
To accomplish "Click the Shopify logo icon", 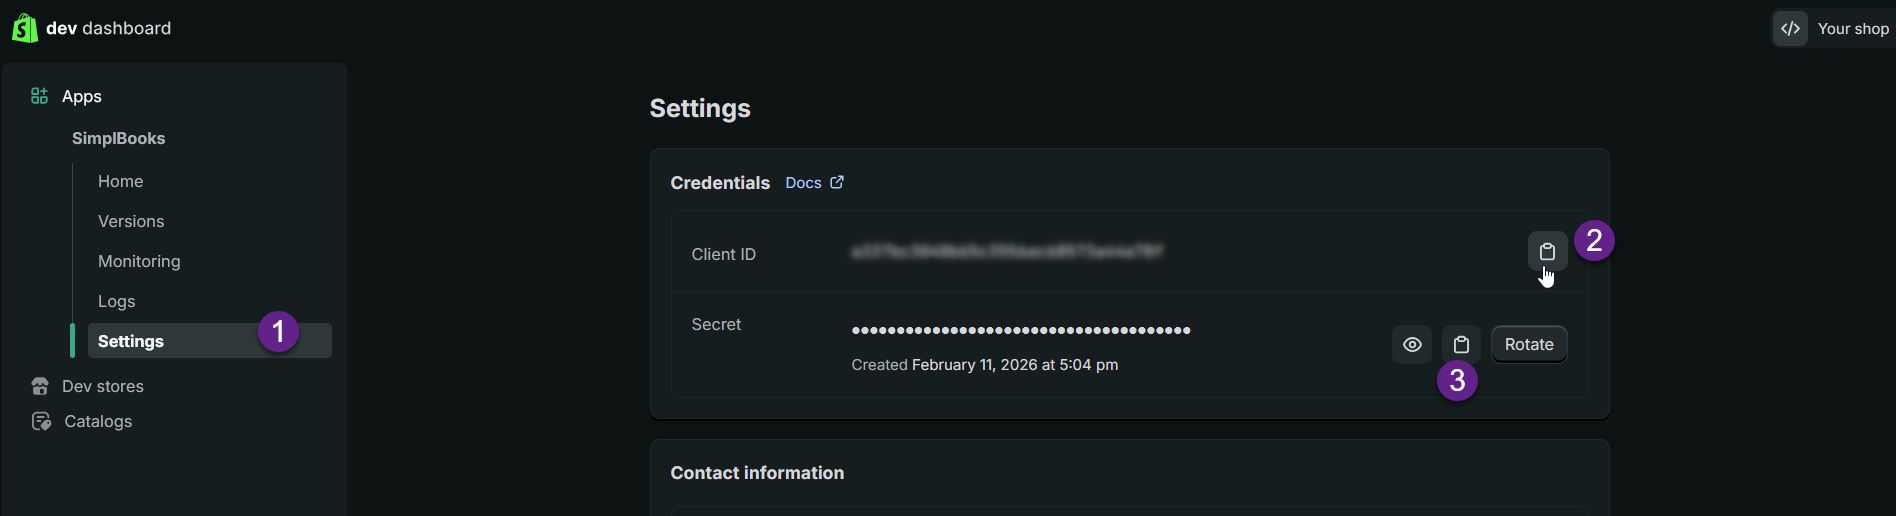I will [x=24, y=28].
